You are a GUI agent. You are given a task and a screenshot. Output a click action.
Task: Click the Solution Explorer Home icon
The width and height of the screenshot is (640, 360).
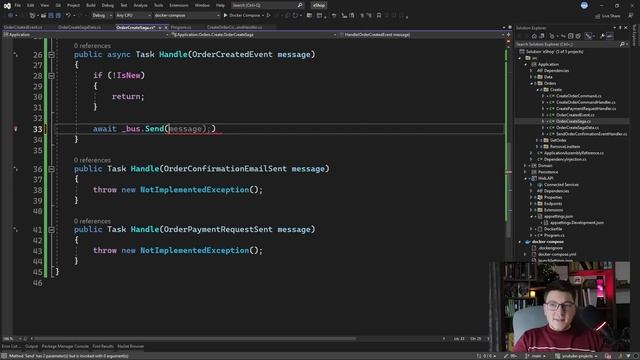point(533,36)
